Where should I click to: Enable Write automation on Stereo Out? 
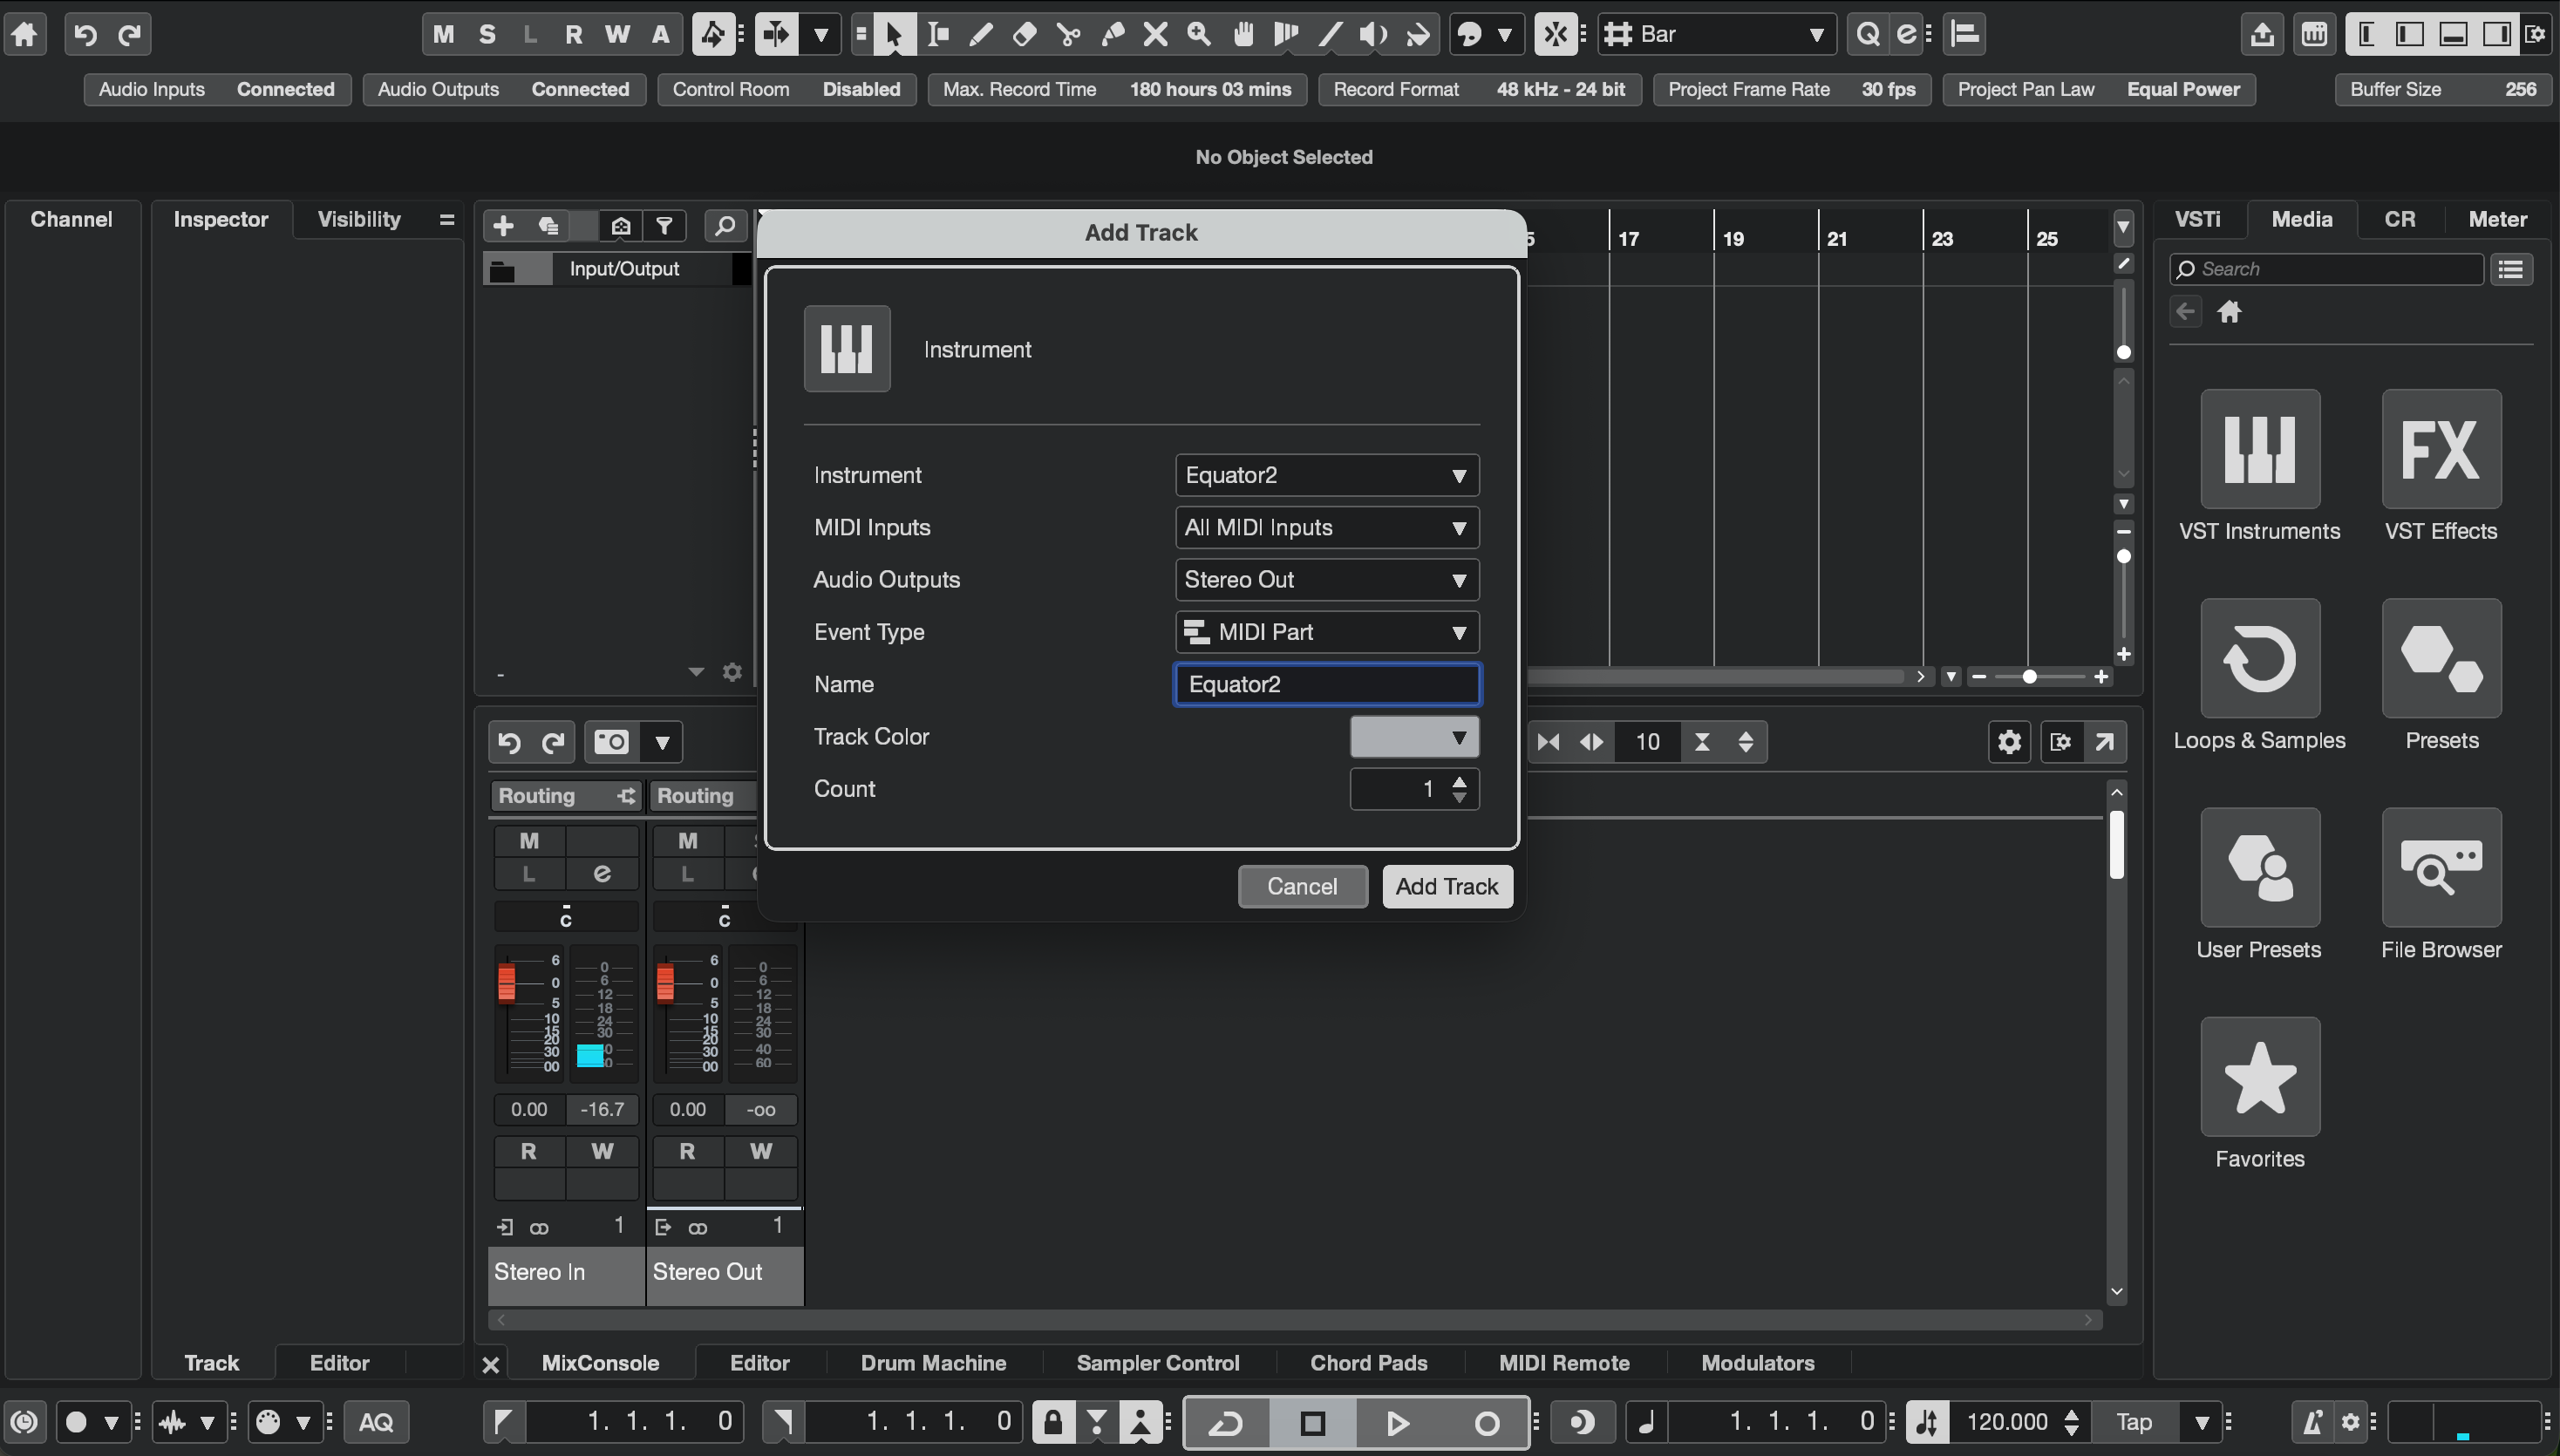tap(760, 1151)
